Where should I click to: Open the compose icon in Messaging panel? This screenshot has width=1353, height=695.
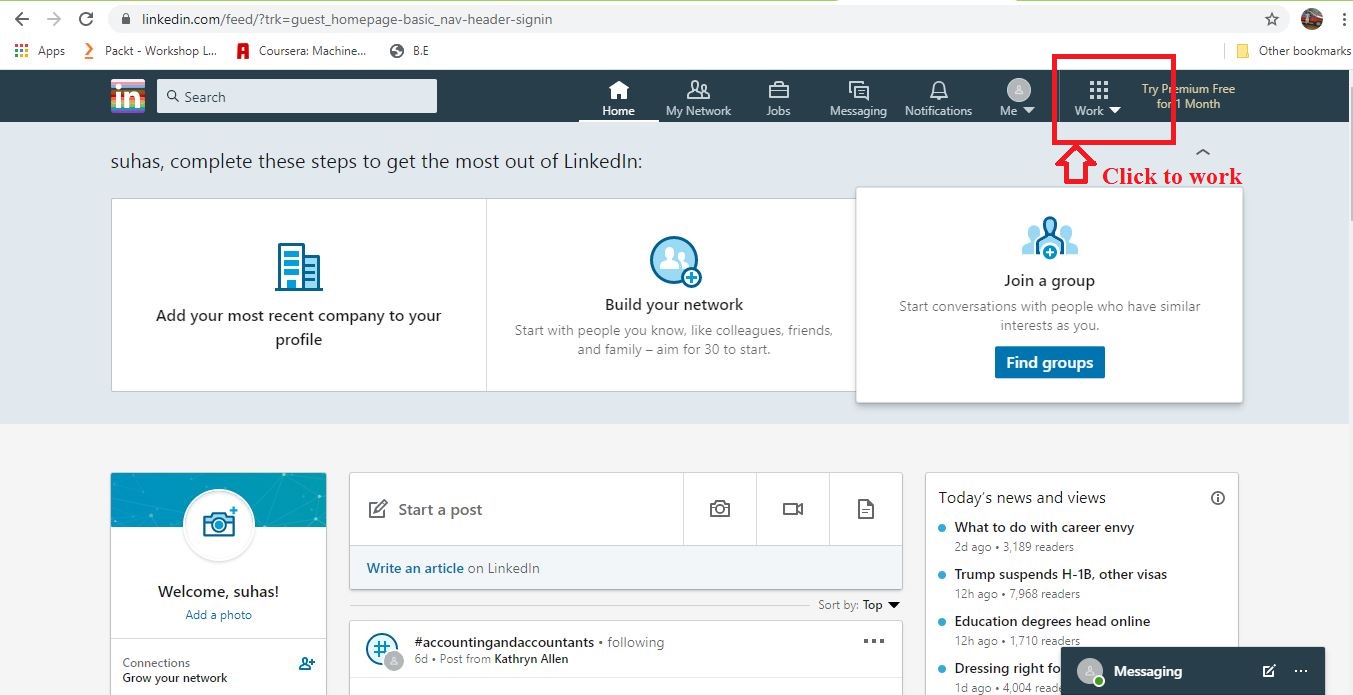(1267, 671)
